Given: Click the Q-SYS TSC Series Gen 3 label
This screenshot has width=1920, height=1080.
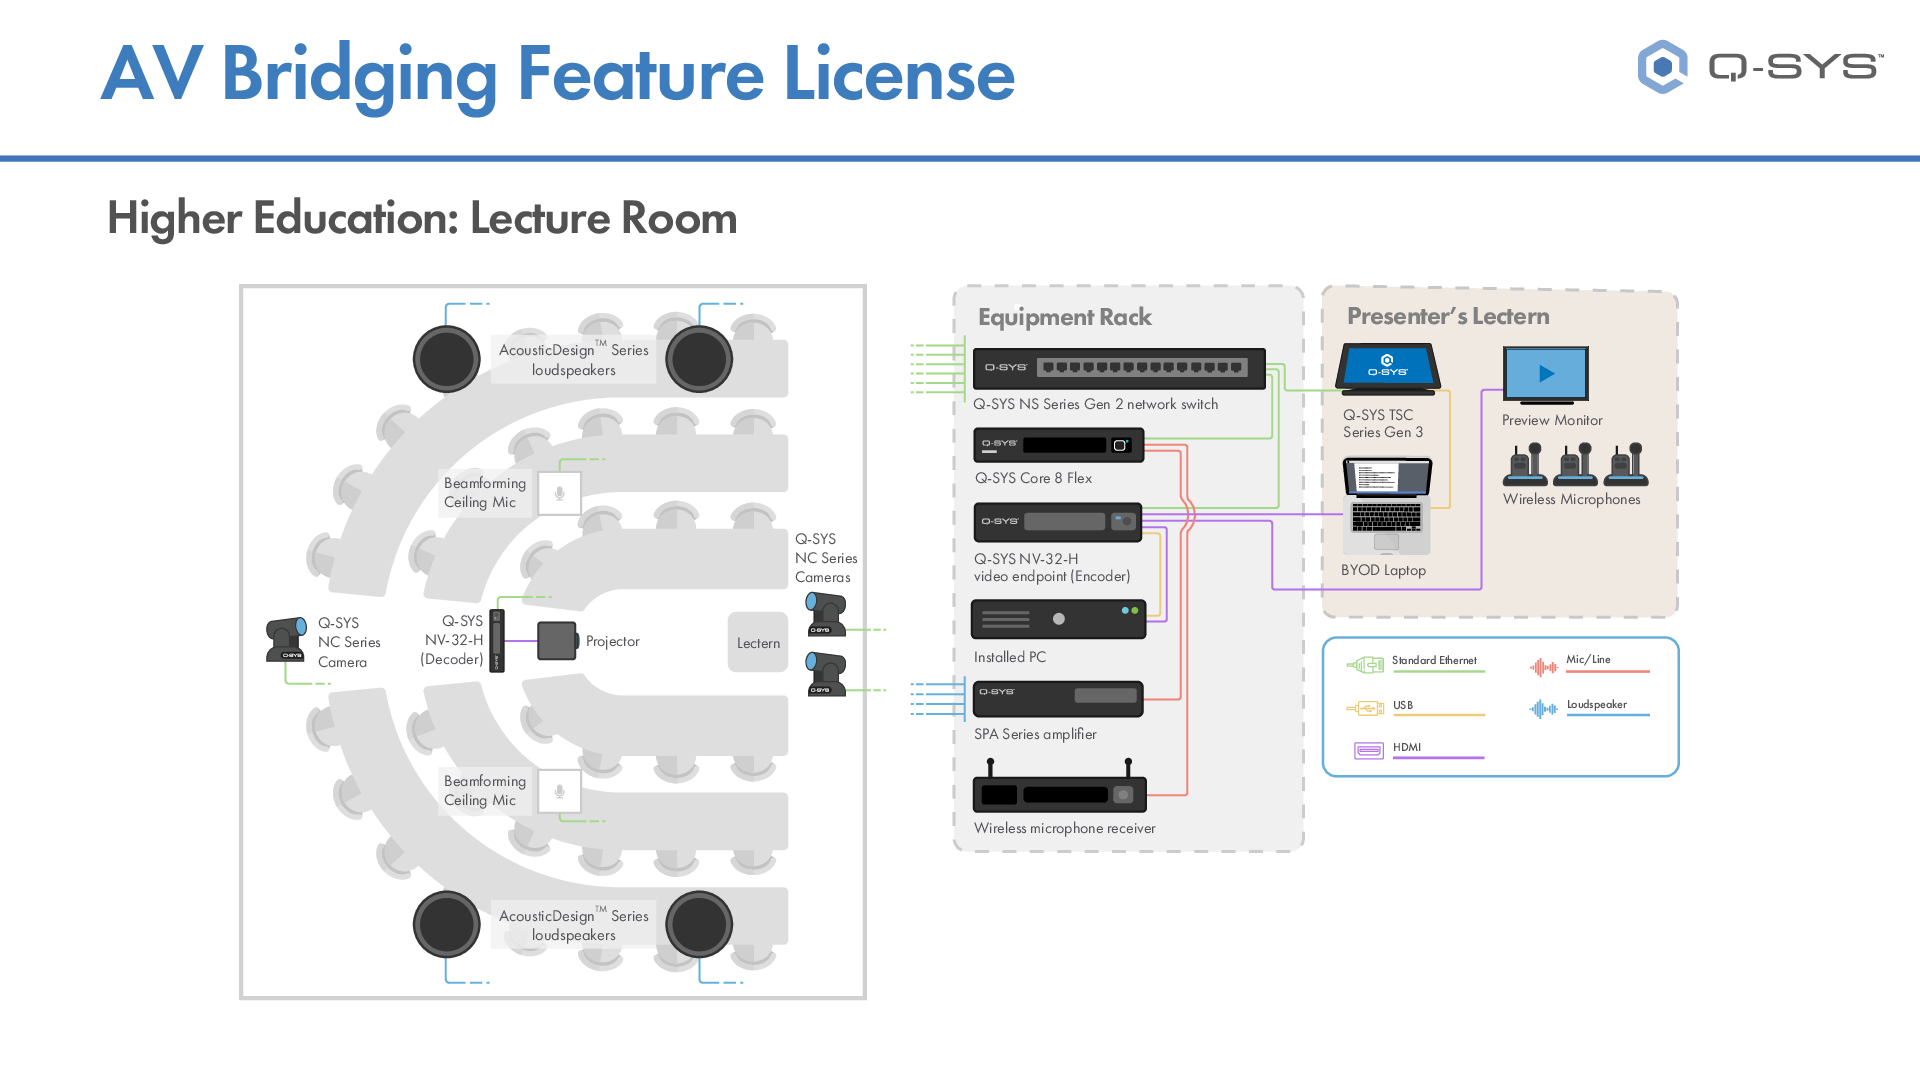Looking at the screenshot, I should [1383, 423].
